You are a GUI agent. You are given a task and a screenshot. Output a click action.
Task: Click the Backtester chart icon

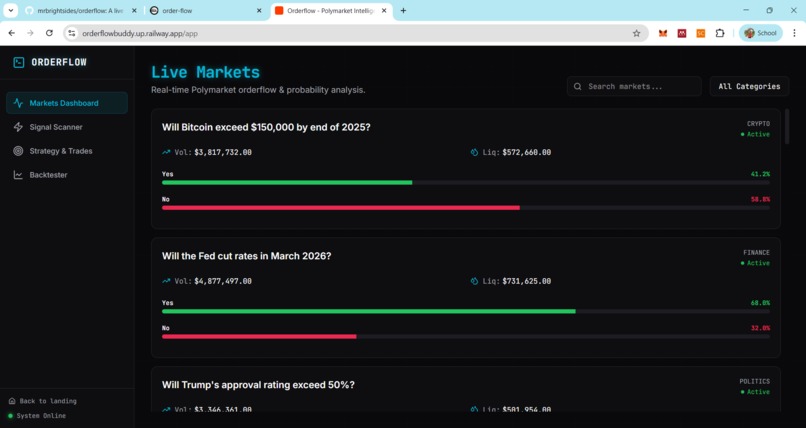point(18,175)
